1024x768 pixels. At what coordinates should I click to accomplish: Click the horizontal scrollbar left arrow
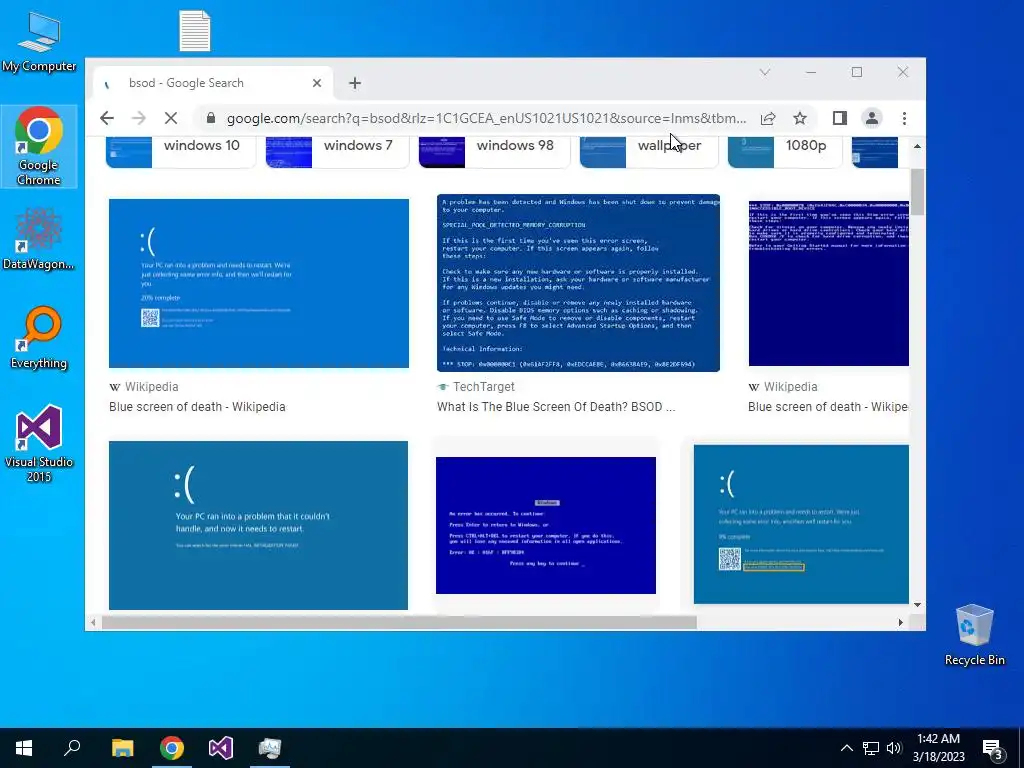point(93,622)
